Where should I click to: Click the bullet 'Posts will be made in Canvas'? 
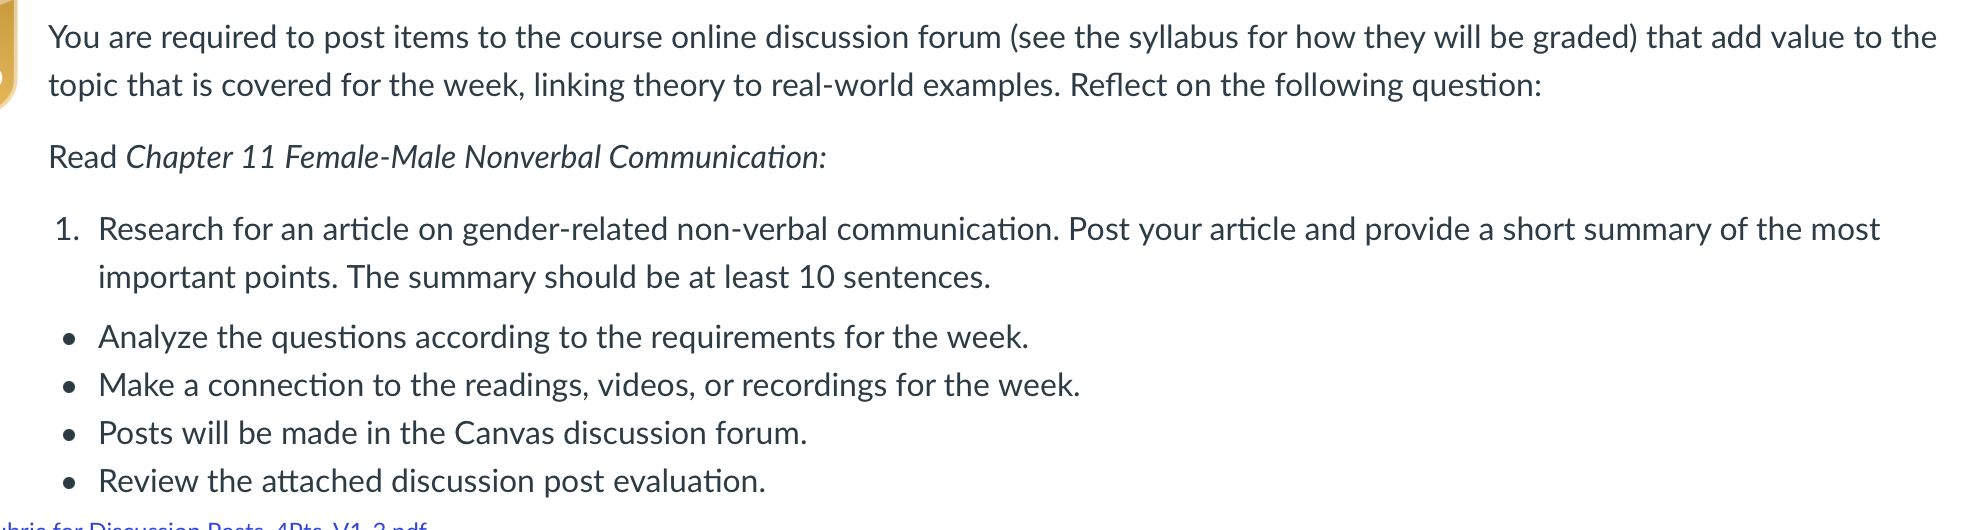[x=452, y=433]
